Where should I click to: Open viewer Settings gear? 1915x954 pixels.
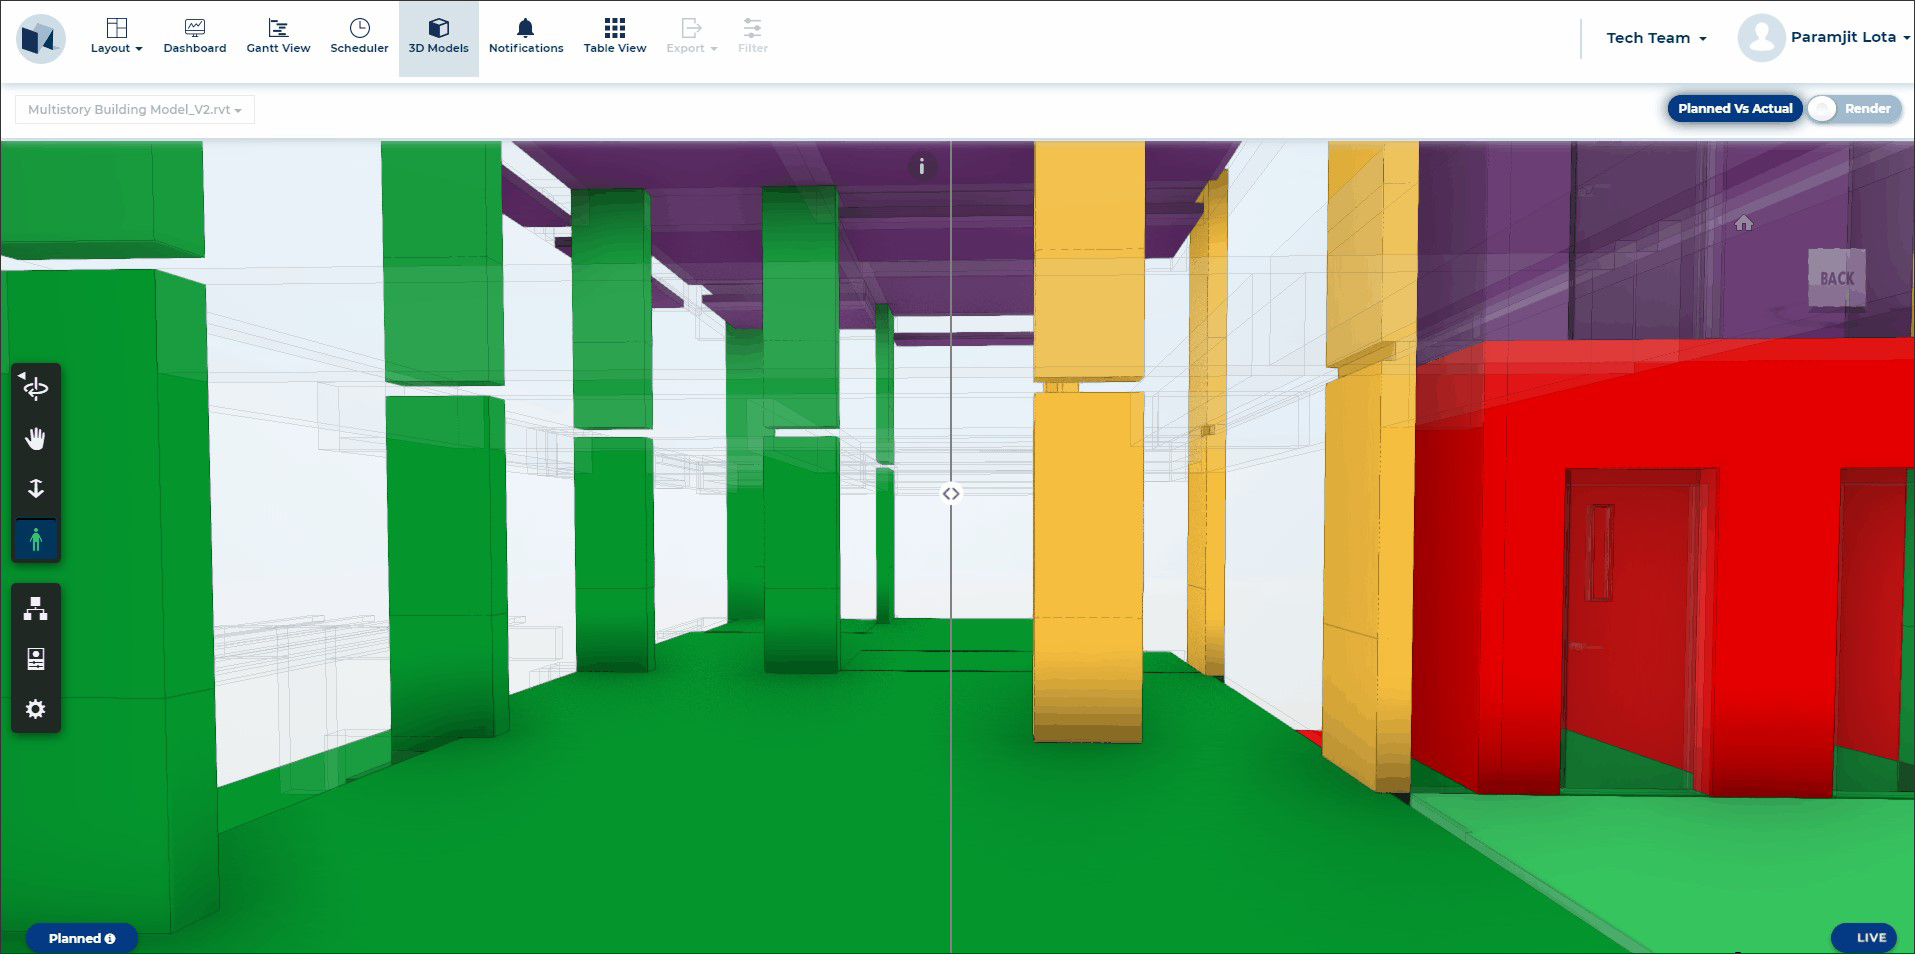[x=36, y=709]
